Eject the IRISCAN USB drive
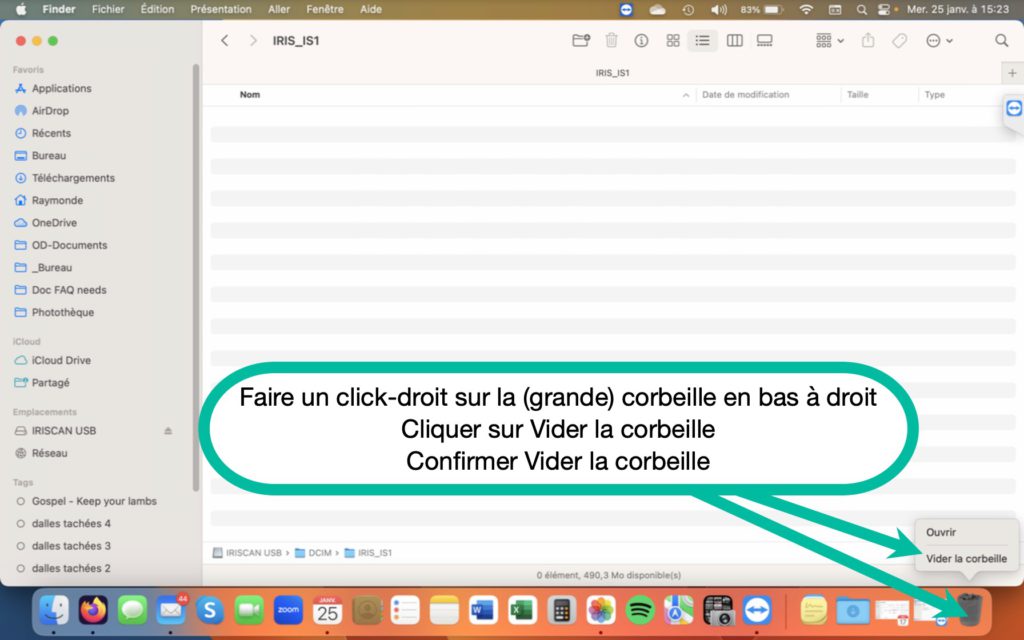Screen dimensions: 1024x640 pyautogui.click(x=168, y=431)
